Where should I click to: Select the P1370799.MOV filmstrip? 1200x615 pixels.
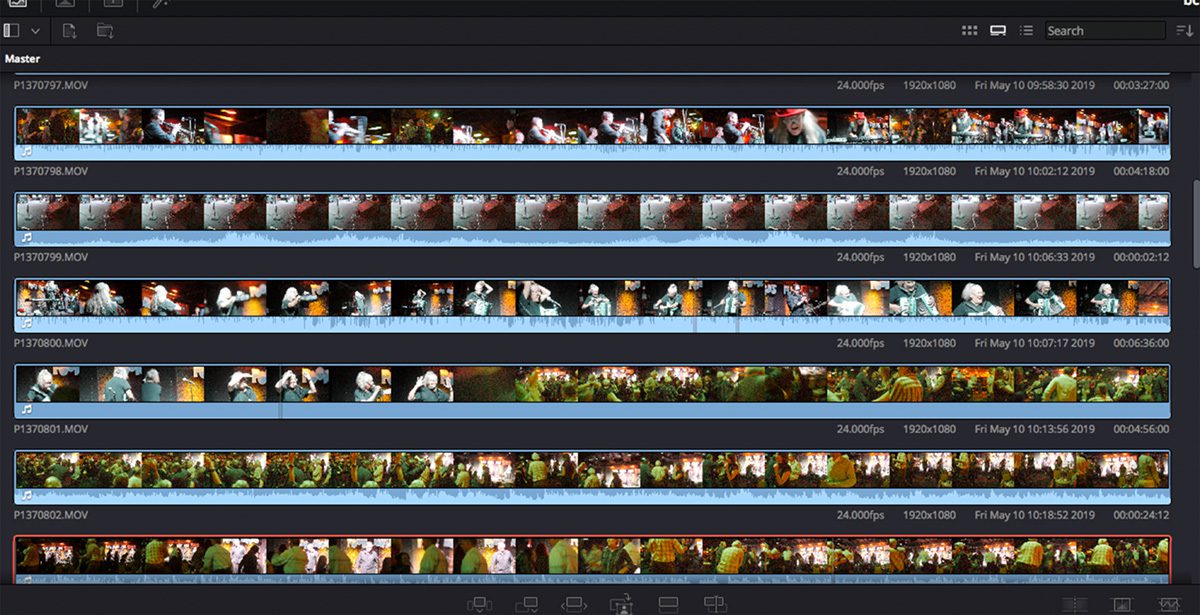click(x=592, y=305)
